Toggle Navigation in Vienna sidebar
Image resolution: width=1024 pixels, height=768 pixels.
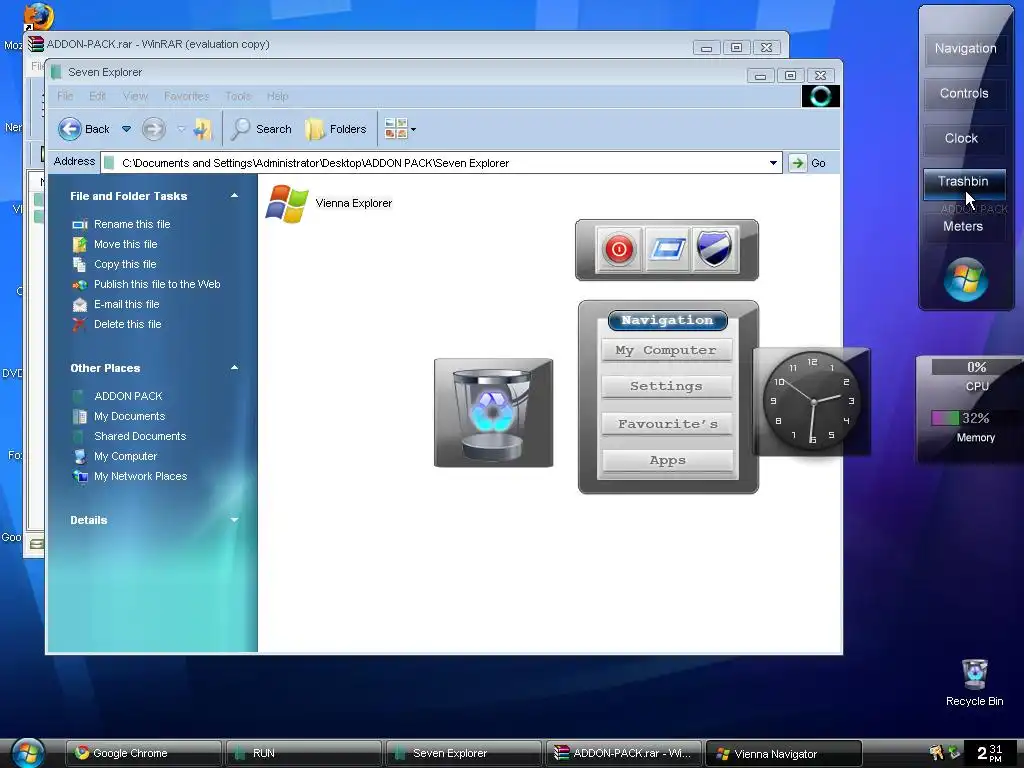pos(965,49)
